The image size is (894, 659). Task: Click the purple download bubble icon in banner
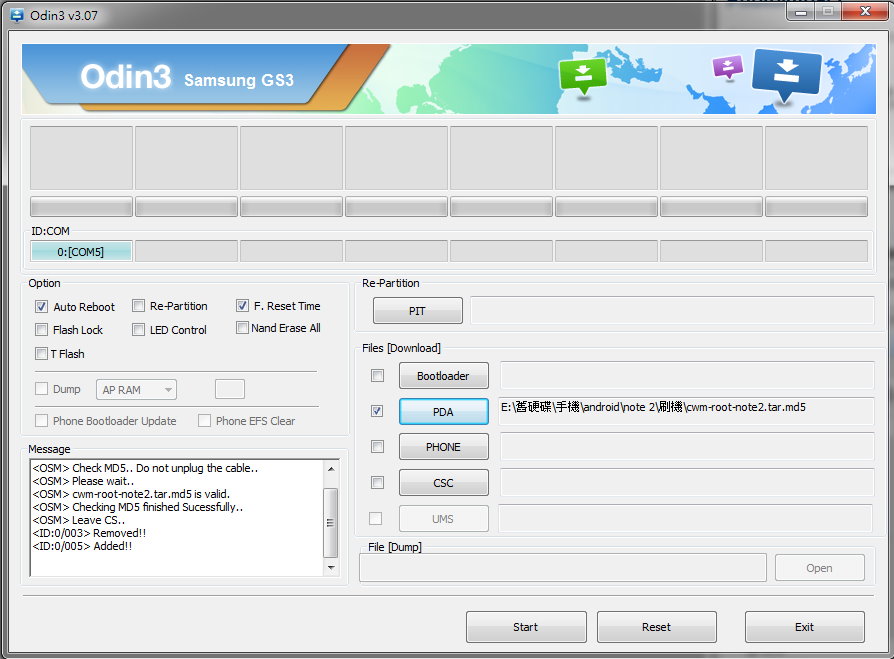(x=728, y=67)
